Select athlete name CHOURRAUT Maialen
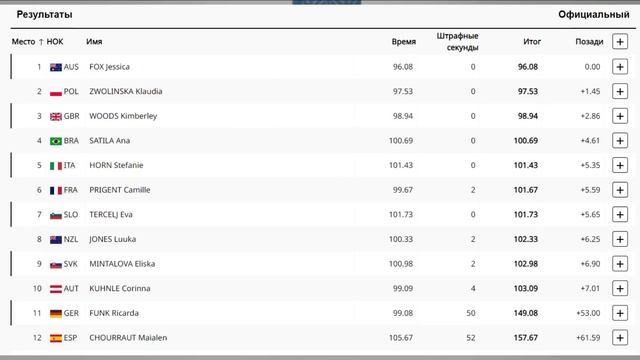This screenshot has height=360, width=640. pyautogui.click(x=128, y=338)
